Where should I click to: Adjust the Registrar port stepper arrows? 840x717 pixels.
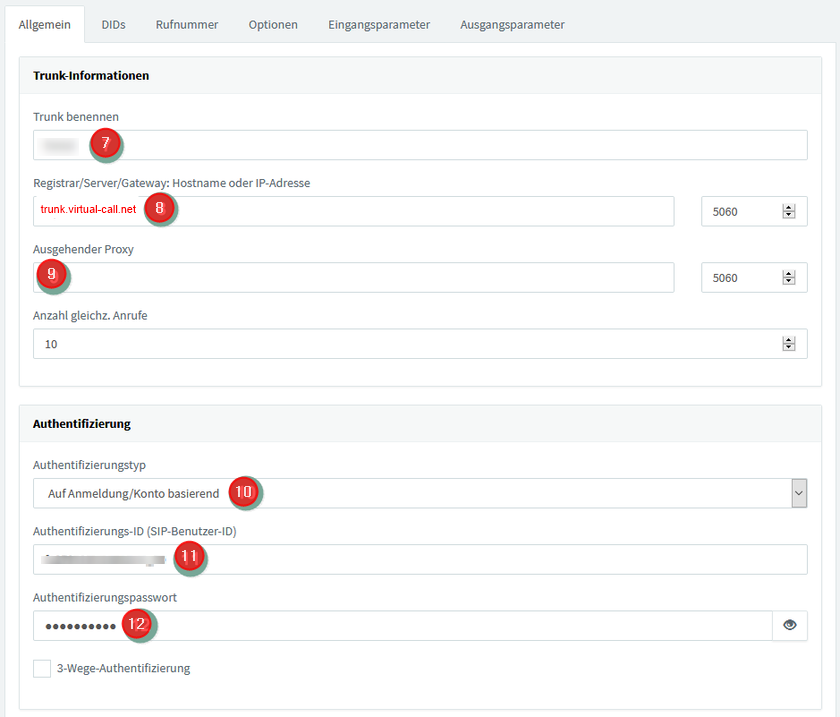(x=789, y=211)
